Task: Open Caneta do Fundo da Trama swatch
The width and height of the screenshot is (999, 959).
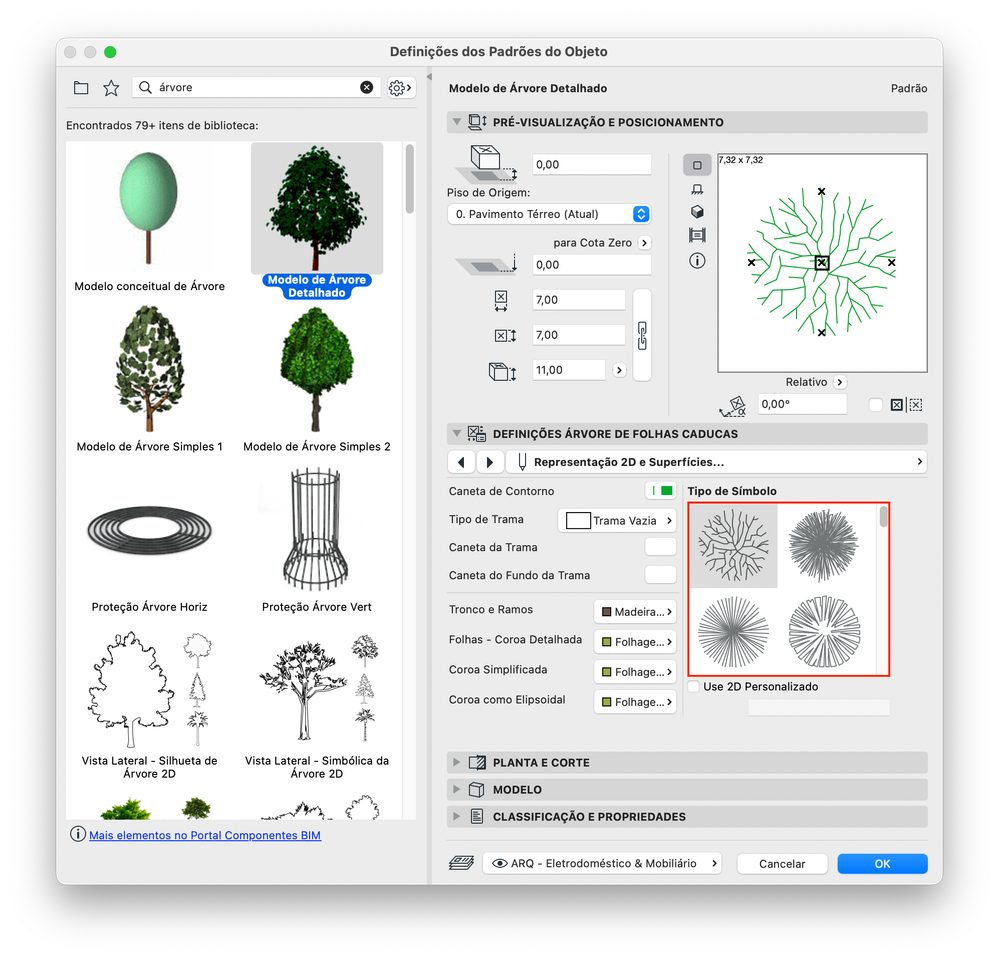Action: pos(661,575)
